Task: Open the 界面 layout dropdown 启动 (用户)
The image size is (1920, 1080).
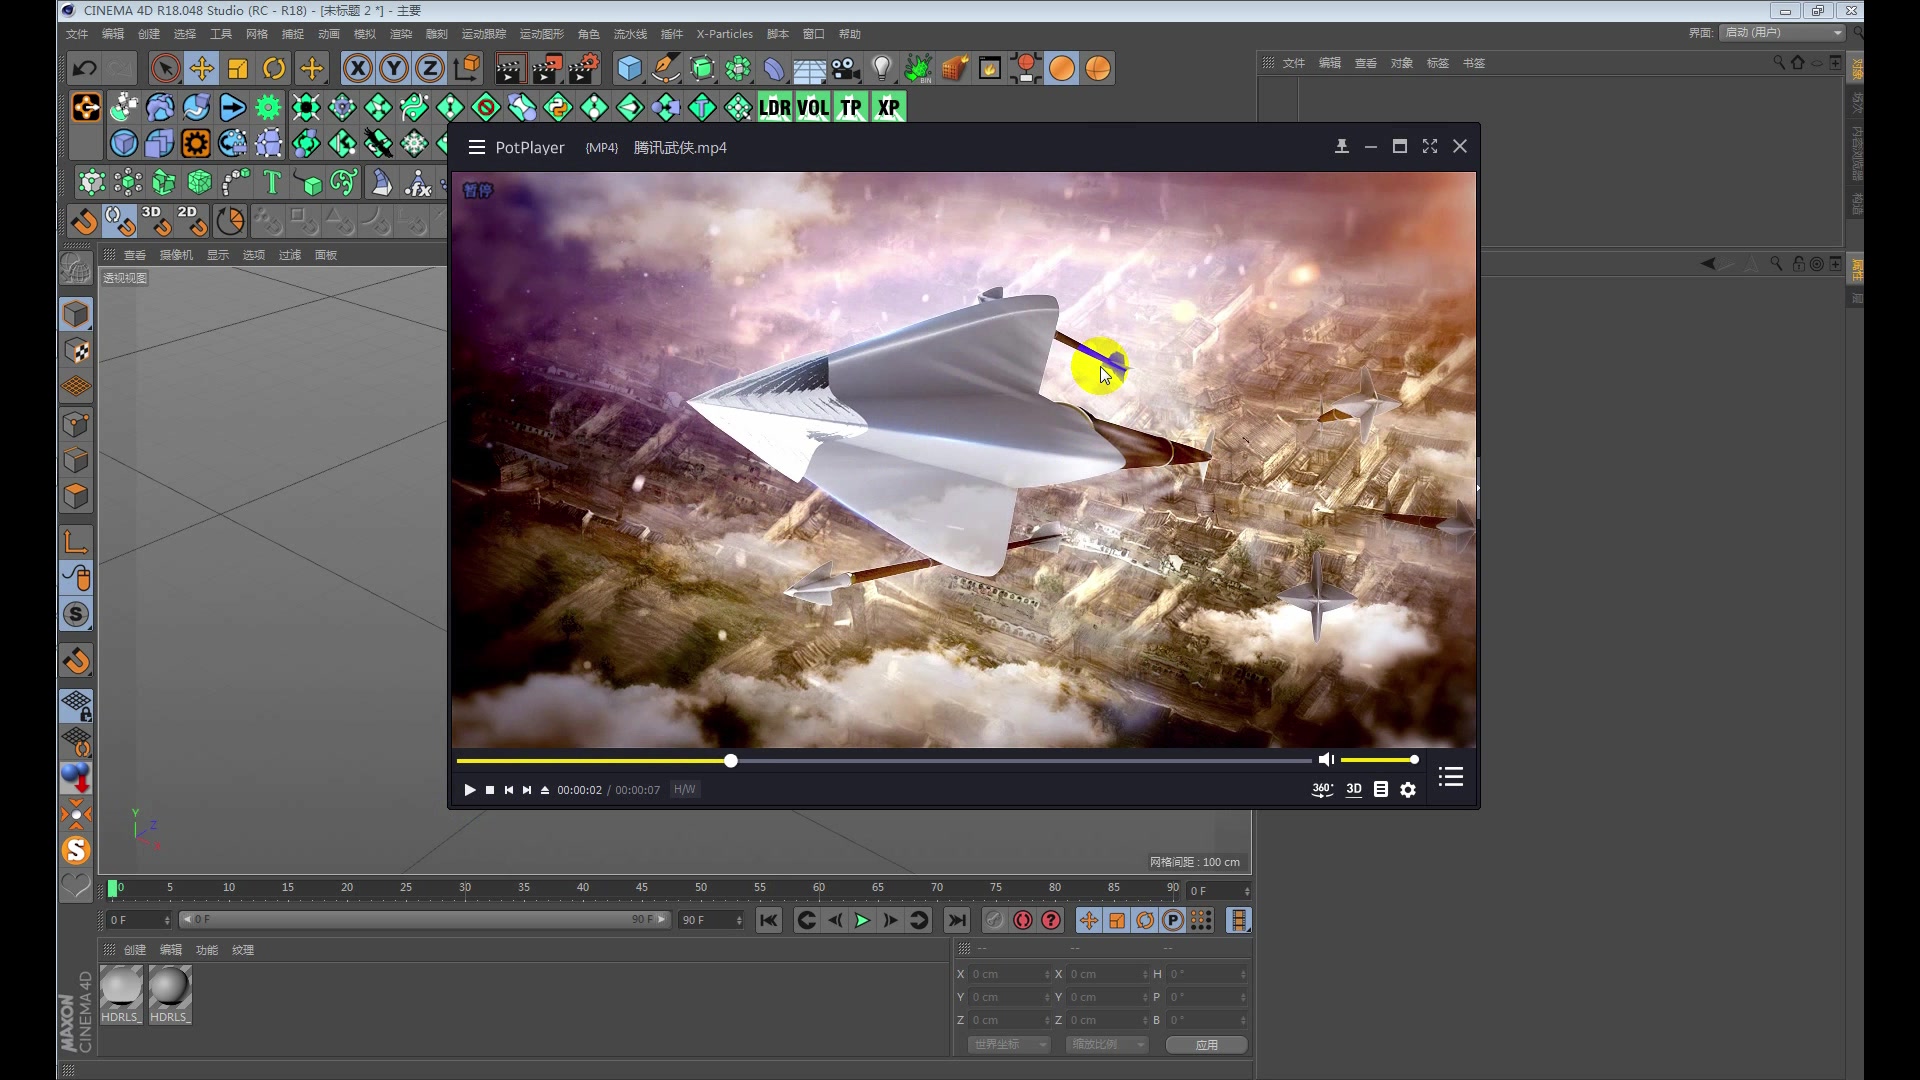Action: 1782,33
